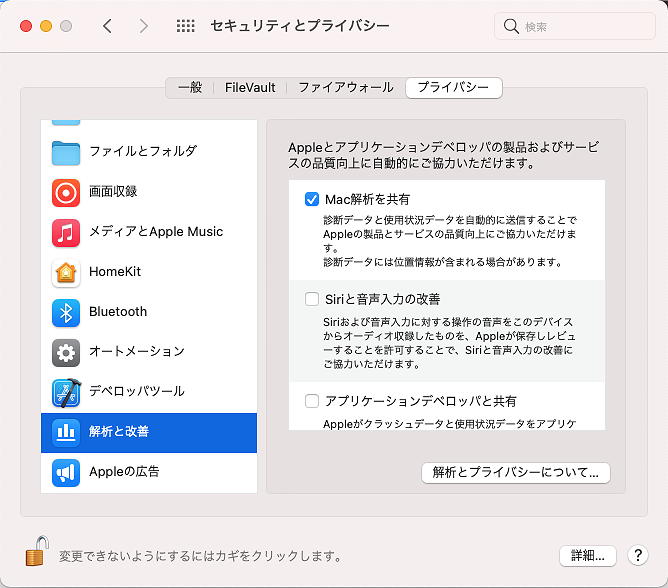Select Bluetooth row label
Image resolution: width=668 pixels, height=588 pixels.
point(118,311)
